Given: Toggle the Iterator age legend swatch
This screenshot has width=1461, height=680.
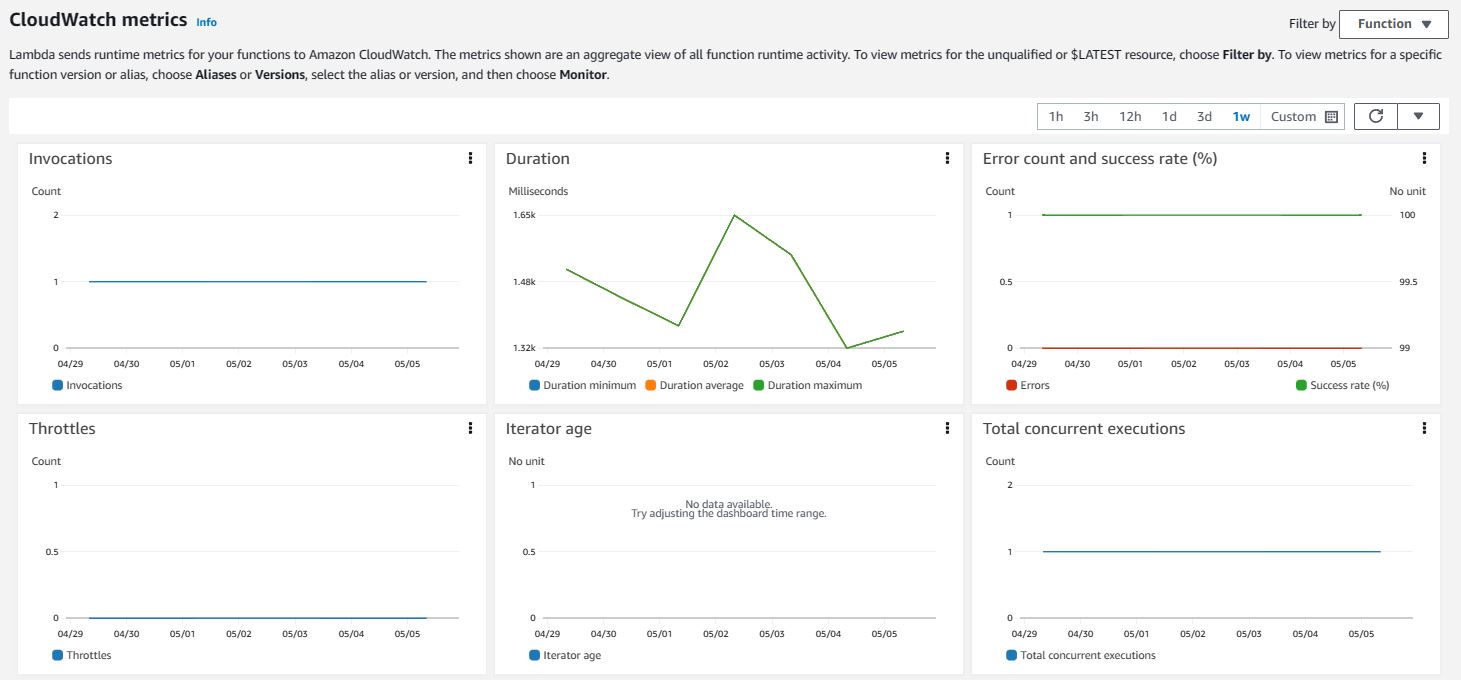Looking at the screenshot, I should click(534, 655).
